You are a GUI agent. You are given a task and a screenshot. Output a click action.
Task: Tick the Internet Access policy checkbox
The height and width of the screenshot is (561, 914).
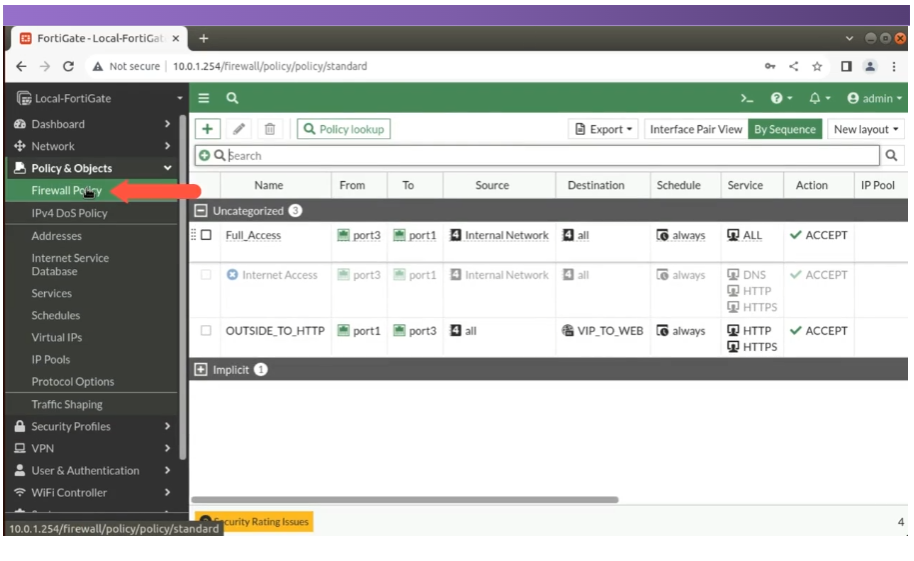[x=206, y=274]
